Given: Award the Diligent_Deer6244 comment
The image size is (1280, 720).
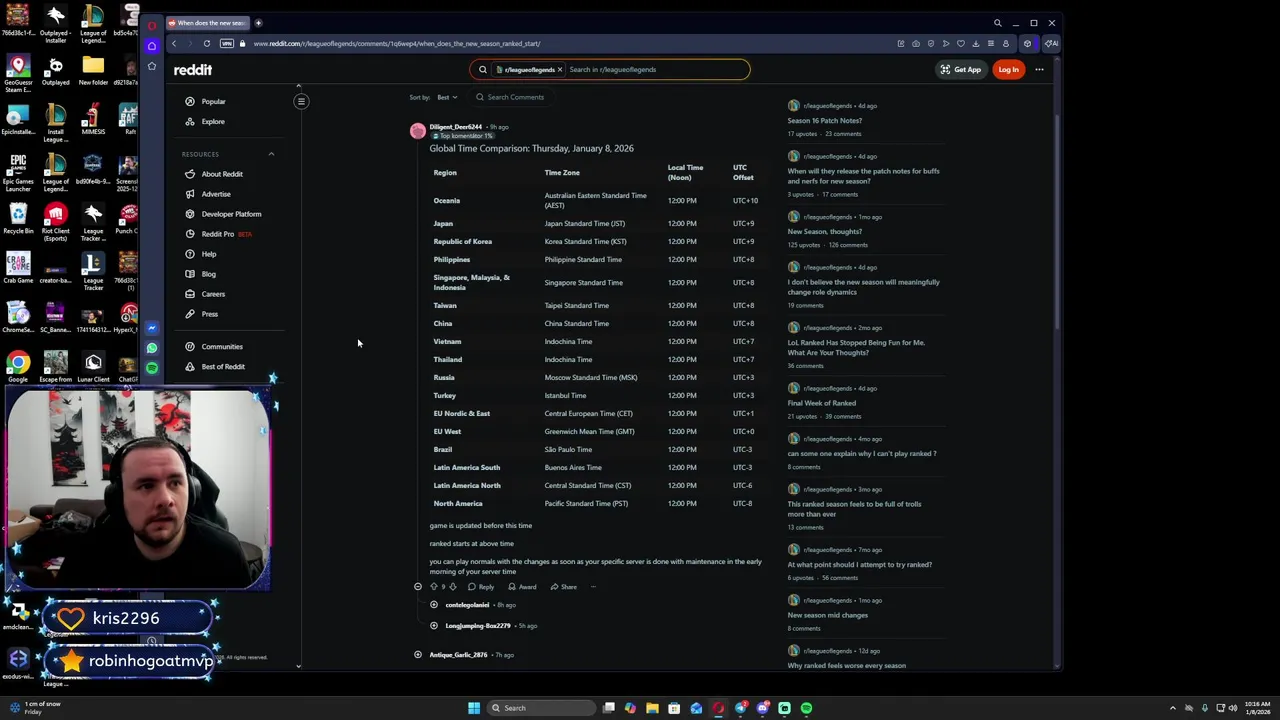Looking at the screenshot, I should (522, 587).
